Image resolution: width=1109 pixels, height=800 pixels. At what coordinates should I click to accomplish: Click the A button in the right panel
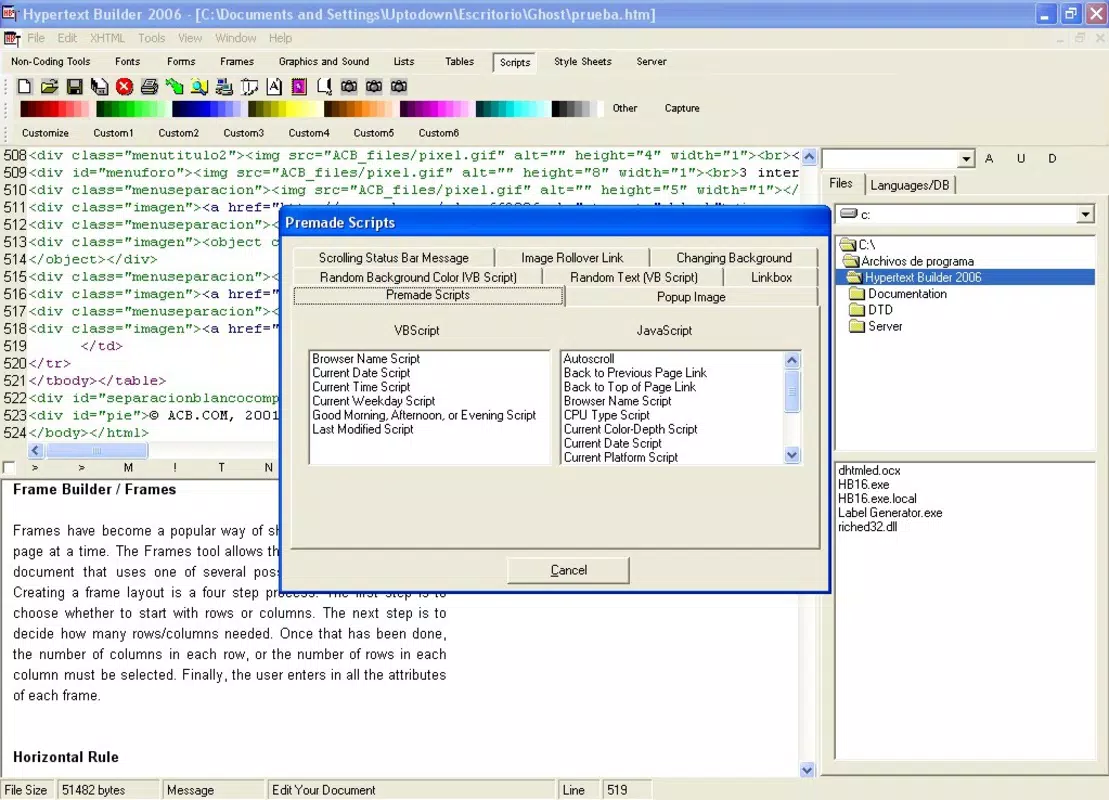point(989,158)
